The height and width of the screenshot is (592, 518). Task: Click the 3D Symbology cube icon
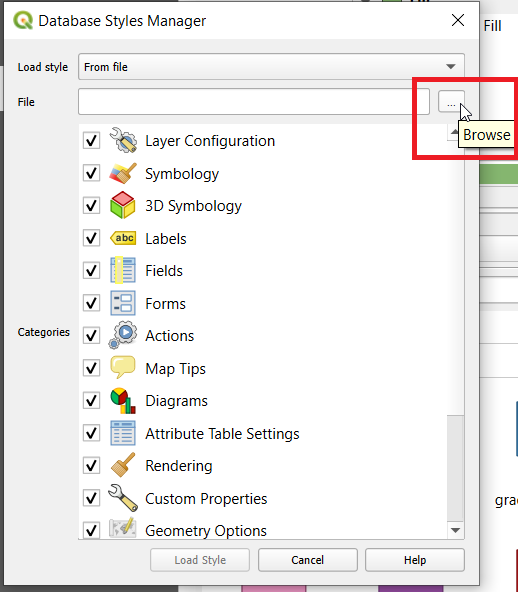click(x=123, y=205)
